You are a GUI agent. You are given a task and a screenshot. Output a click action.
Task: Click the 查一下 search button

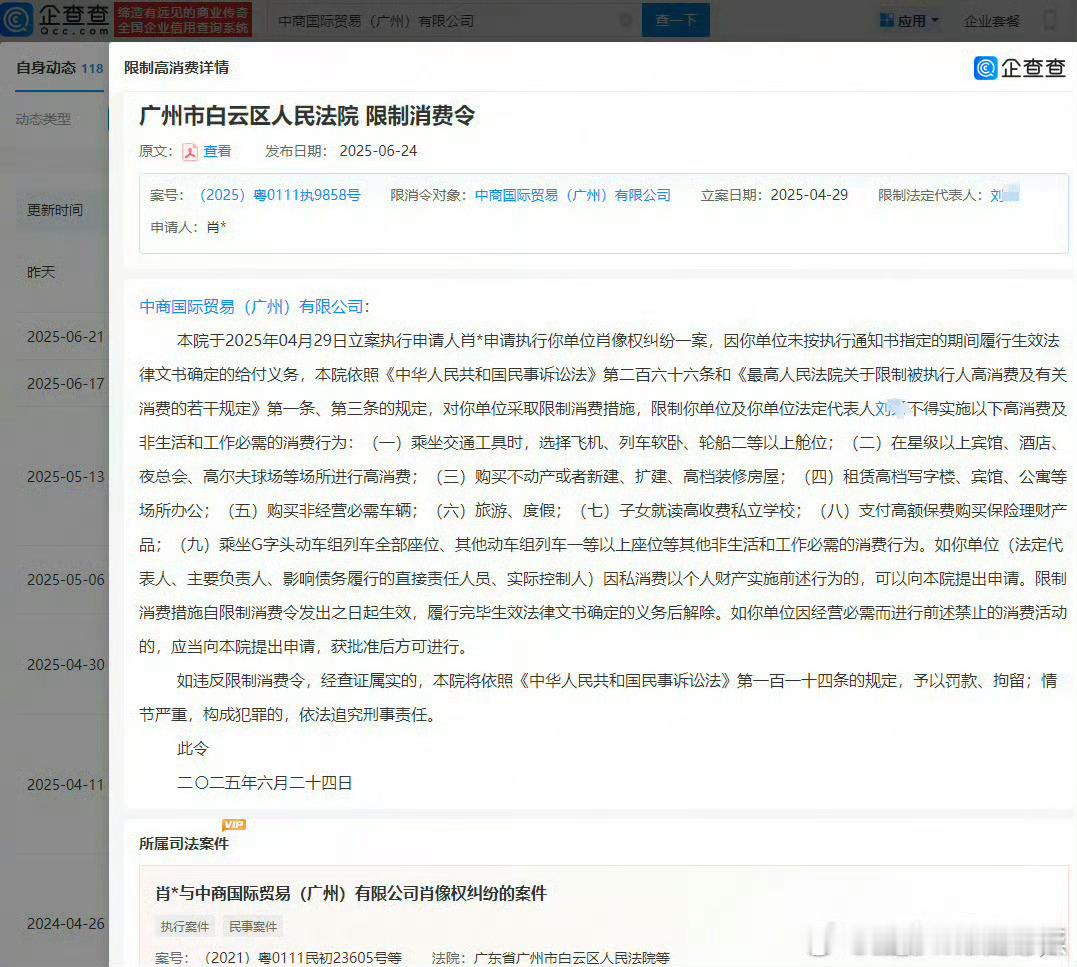click(x=676, y=21)
